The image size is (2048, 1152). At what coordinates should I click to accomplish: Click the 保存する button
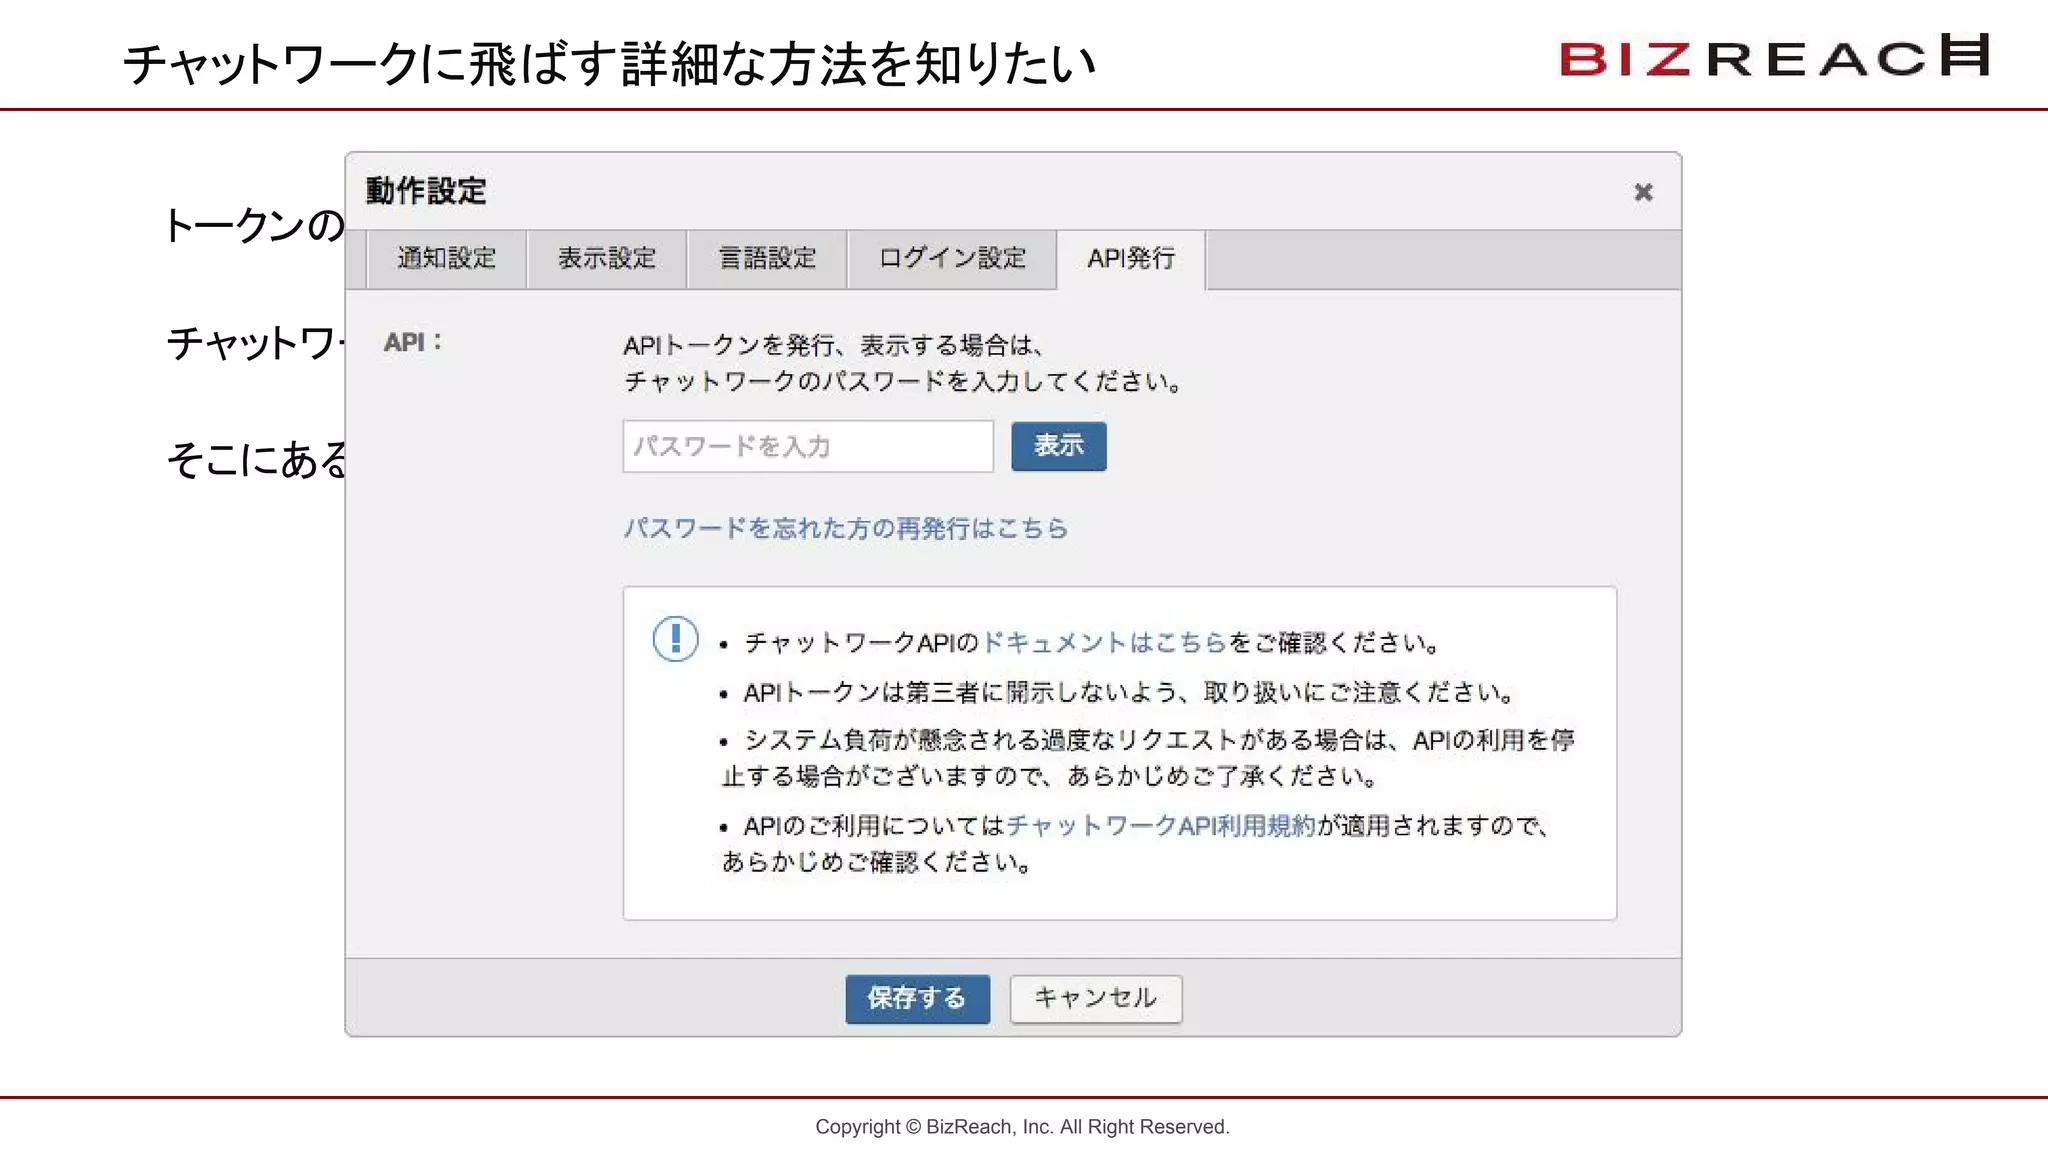917,999
